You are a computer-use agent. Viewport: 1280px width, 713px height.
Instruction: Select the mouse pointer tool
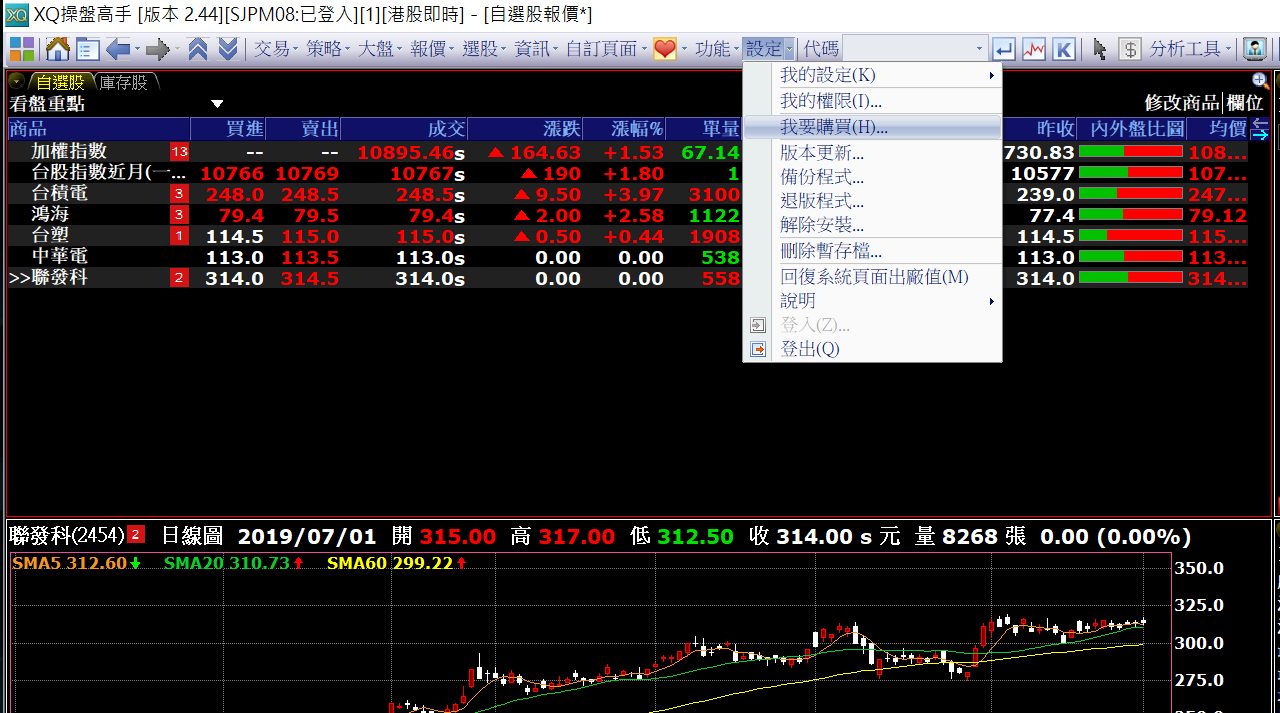[1100, 49]
